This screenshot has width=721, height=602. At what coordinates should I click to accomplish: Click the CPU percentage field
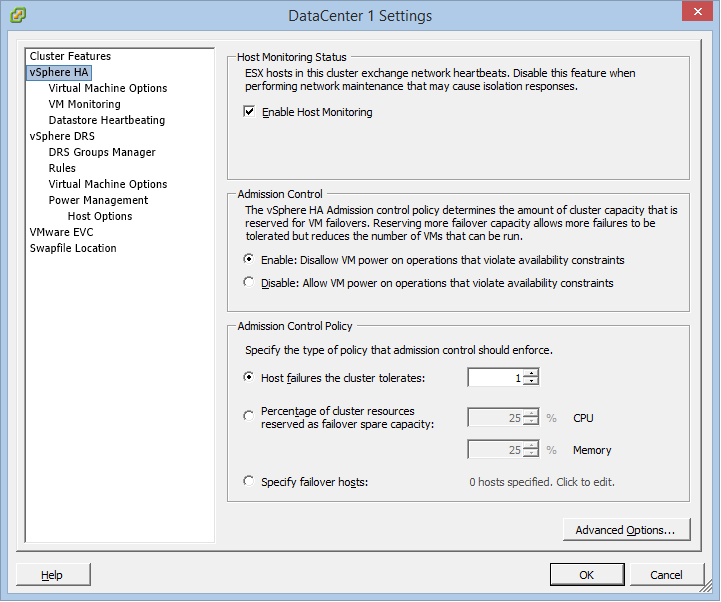click(496, 418)
